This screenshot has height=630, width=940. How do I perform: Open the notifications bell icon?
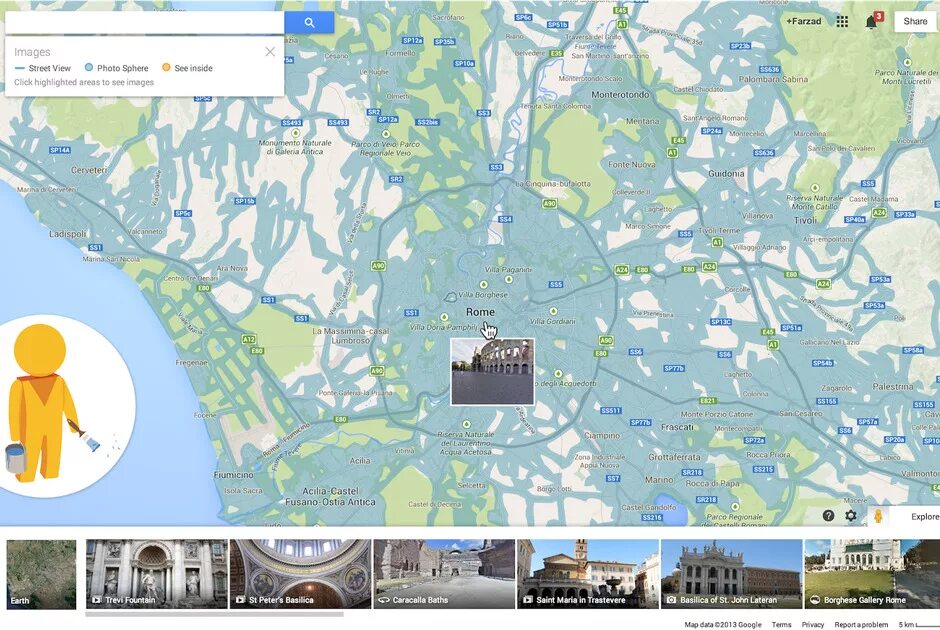(872, 22)
